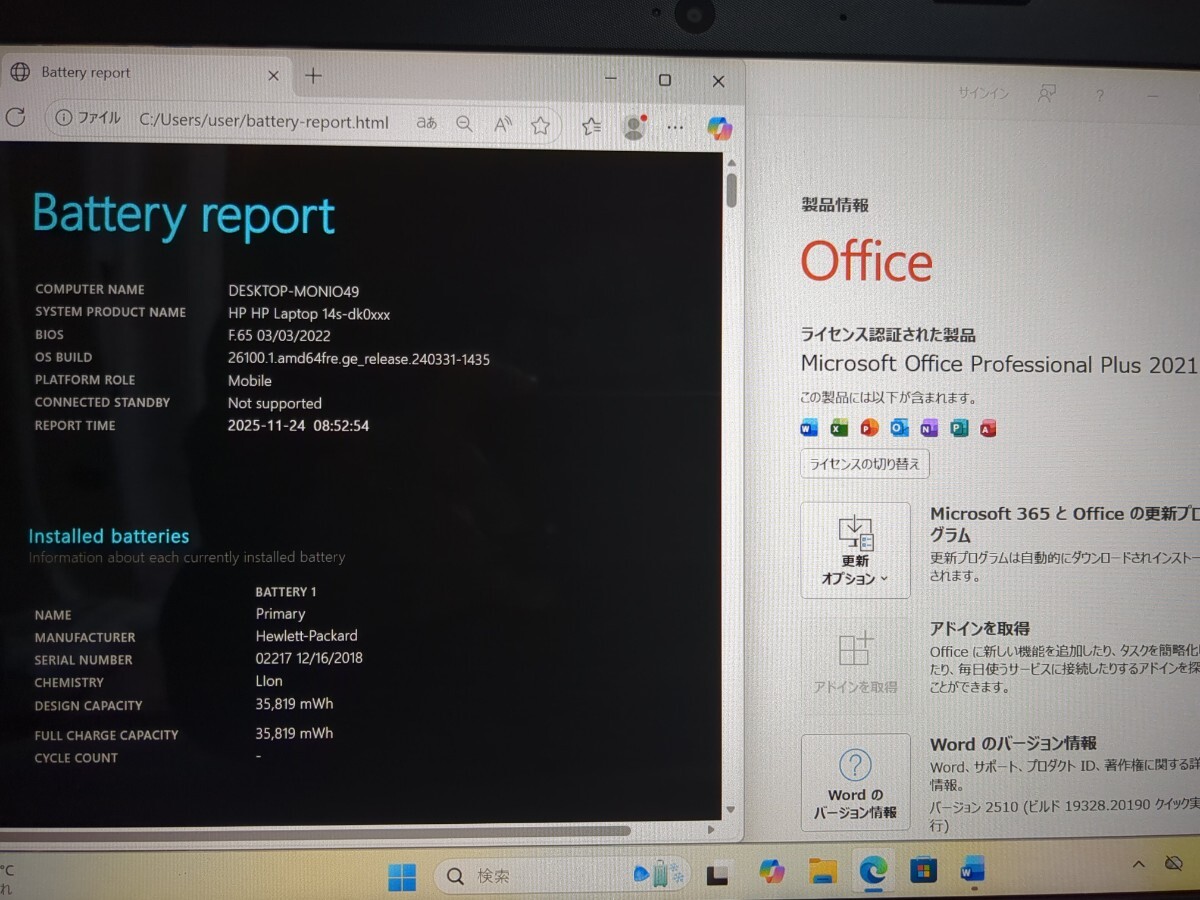Open Word のバージョン情報 button
1200x900 pixels.
click(x=855, y=782)
